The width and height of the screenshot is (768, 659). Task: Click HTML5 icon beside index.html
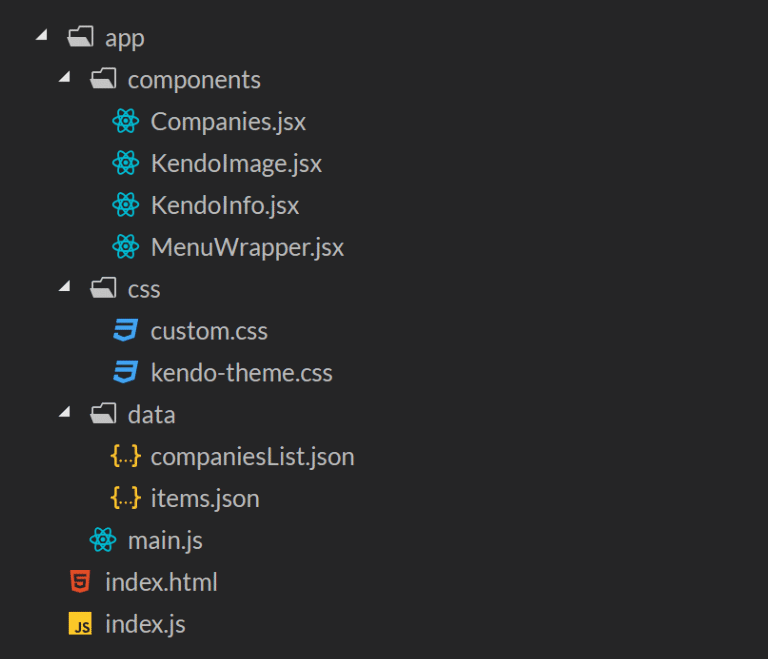coord(80,582)
